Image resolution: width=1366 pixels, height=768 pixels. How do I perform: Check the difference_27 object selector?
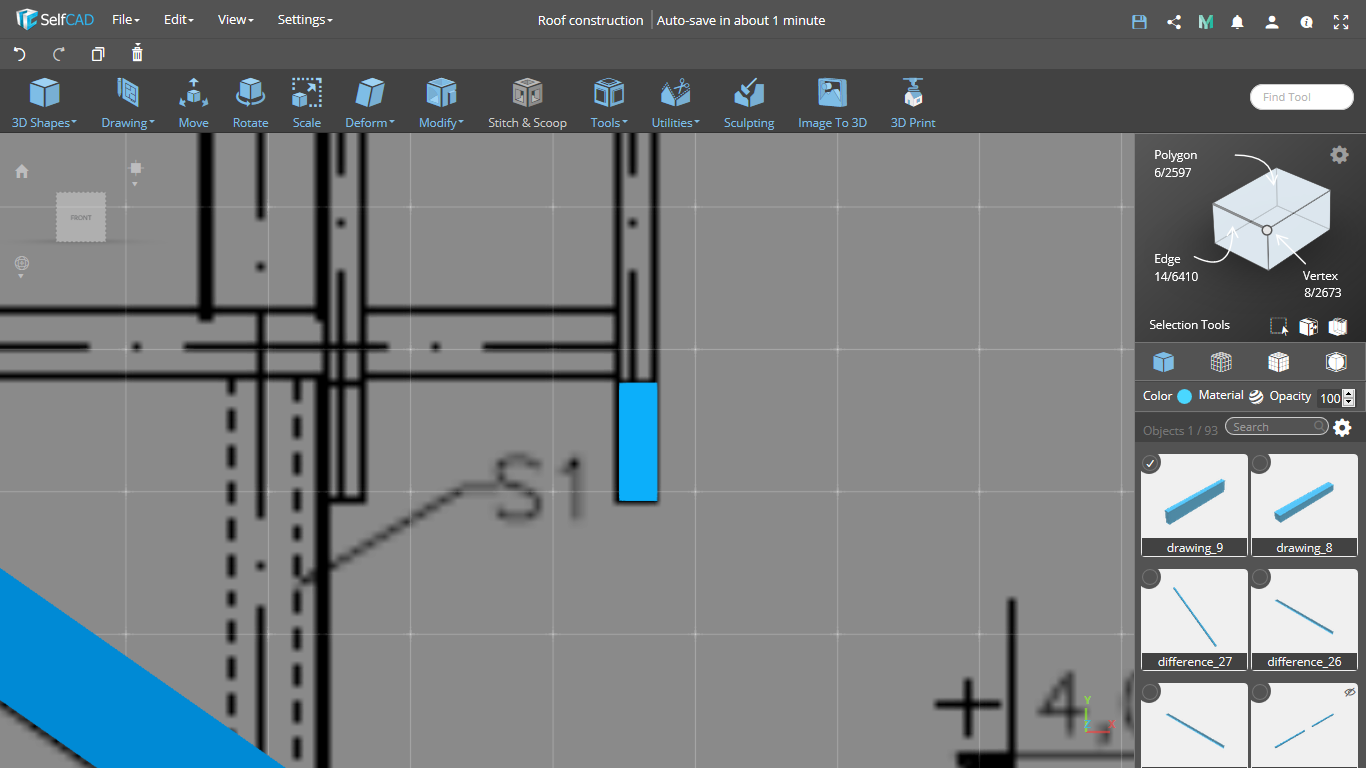click(1151, 578)
